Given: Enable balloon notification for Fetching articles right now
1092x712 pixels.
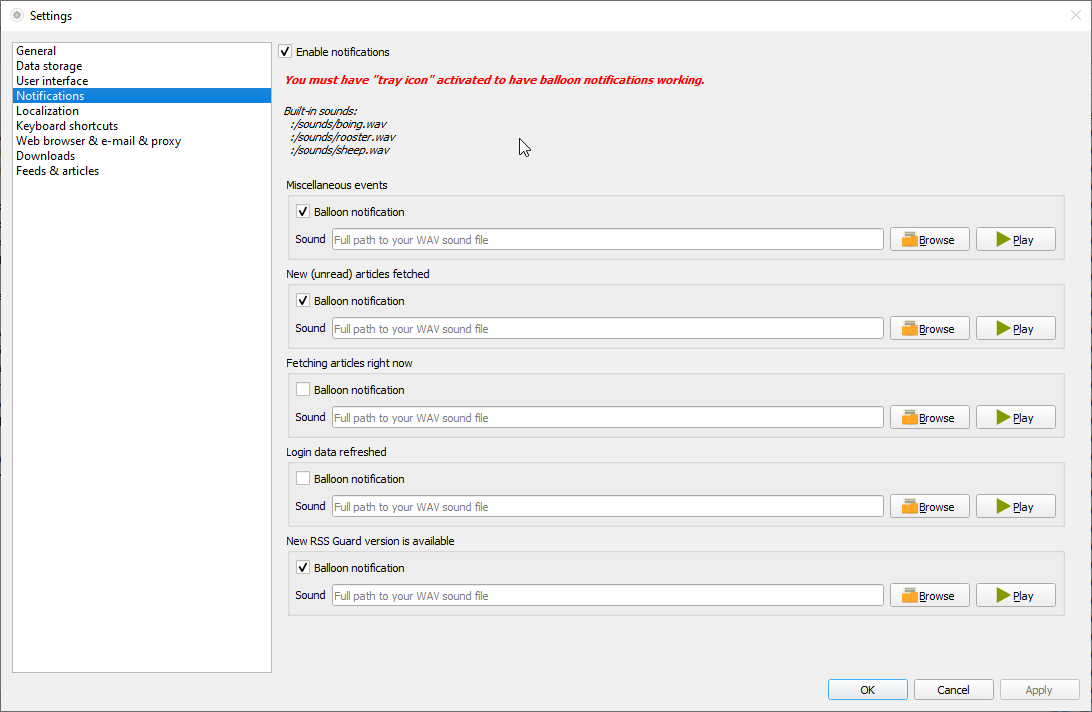Looking at the screenshot, I should (303, 390).
